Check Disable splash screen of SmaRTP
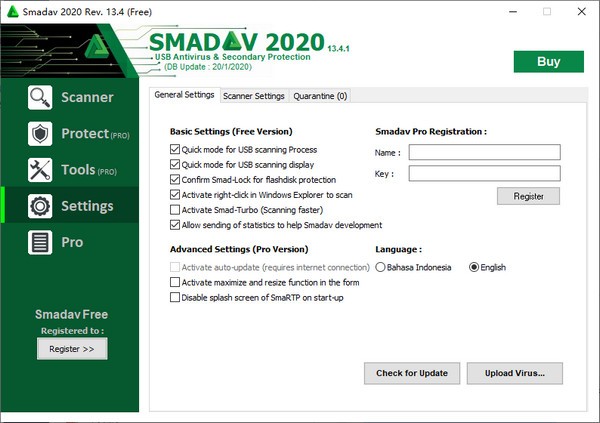 [x=176, y=298]
